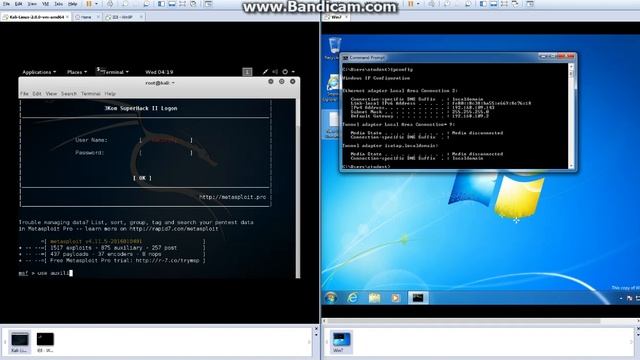The image size is (640, 360).
Task: Open Help menu in left VMware window
Action: 73,4
